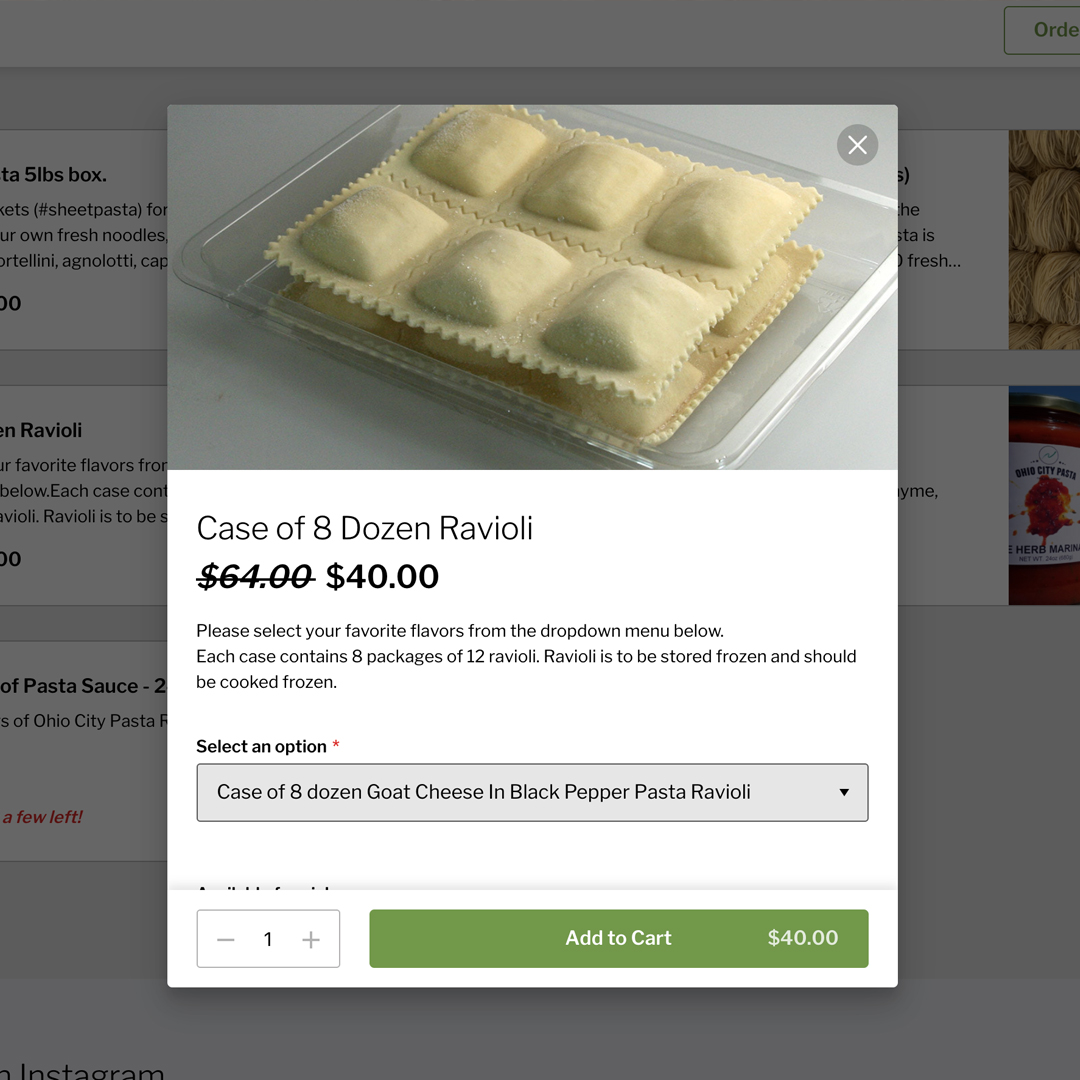Click the Instagram heading at page bottom

(x=90, y=1071)
